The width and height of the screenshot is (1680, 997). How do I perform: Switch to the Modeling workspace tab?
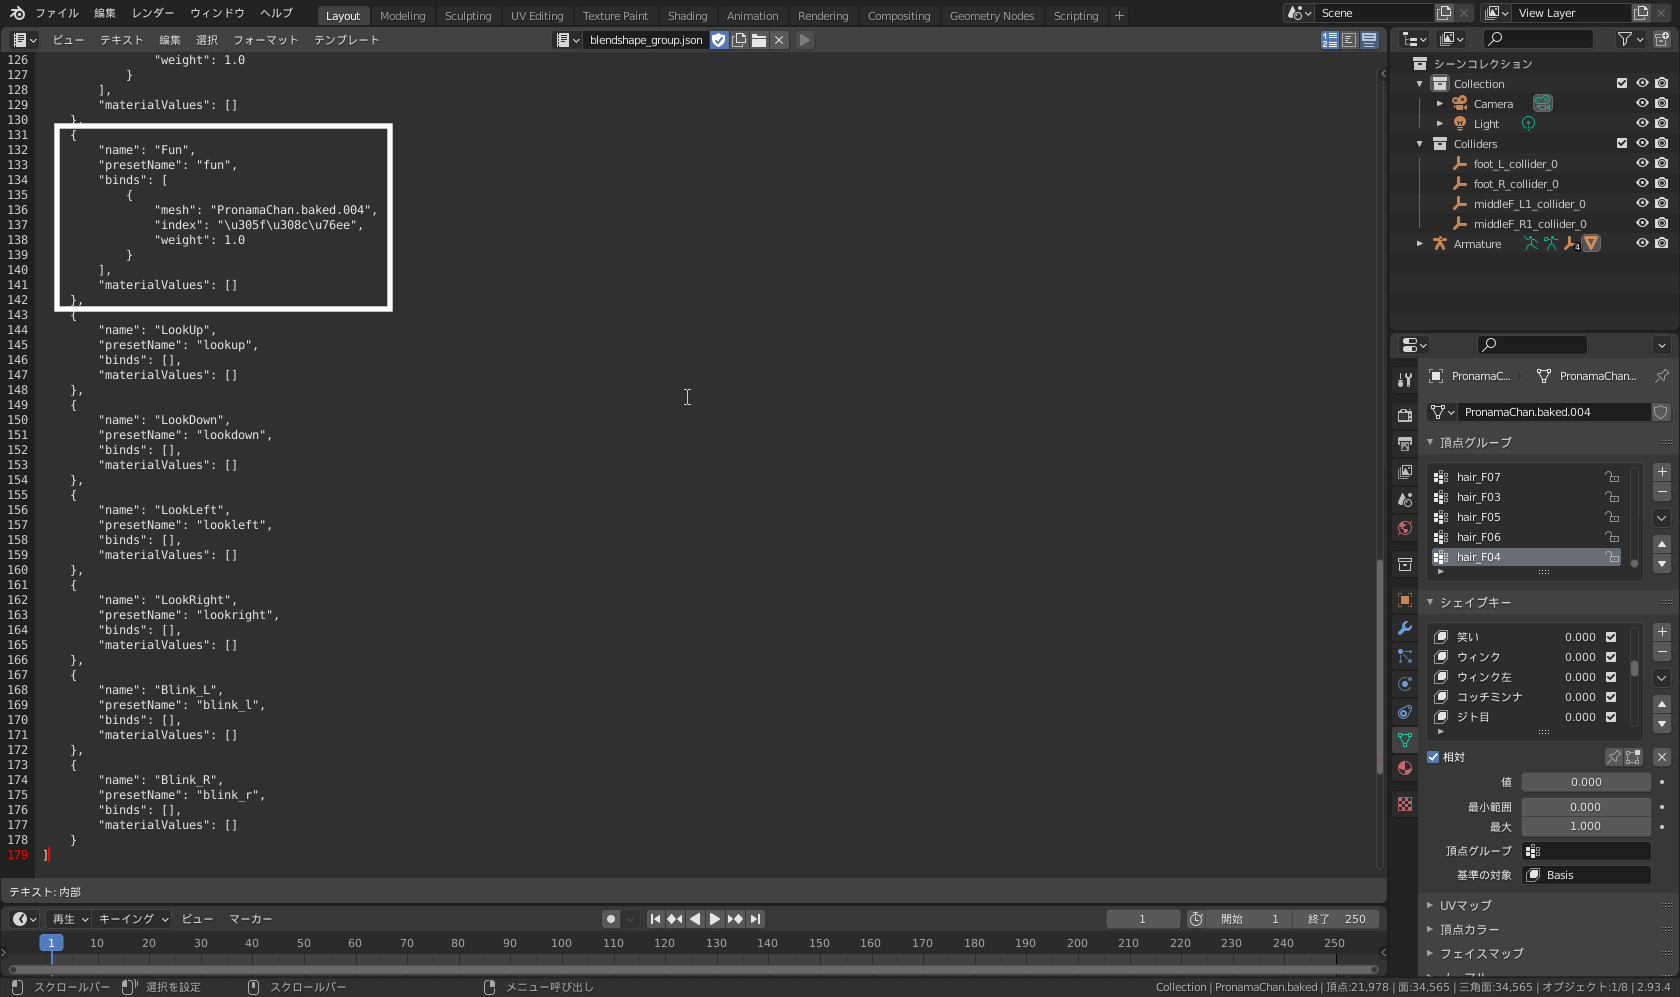(x=402, y=16)
